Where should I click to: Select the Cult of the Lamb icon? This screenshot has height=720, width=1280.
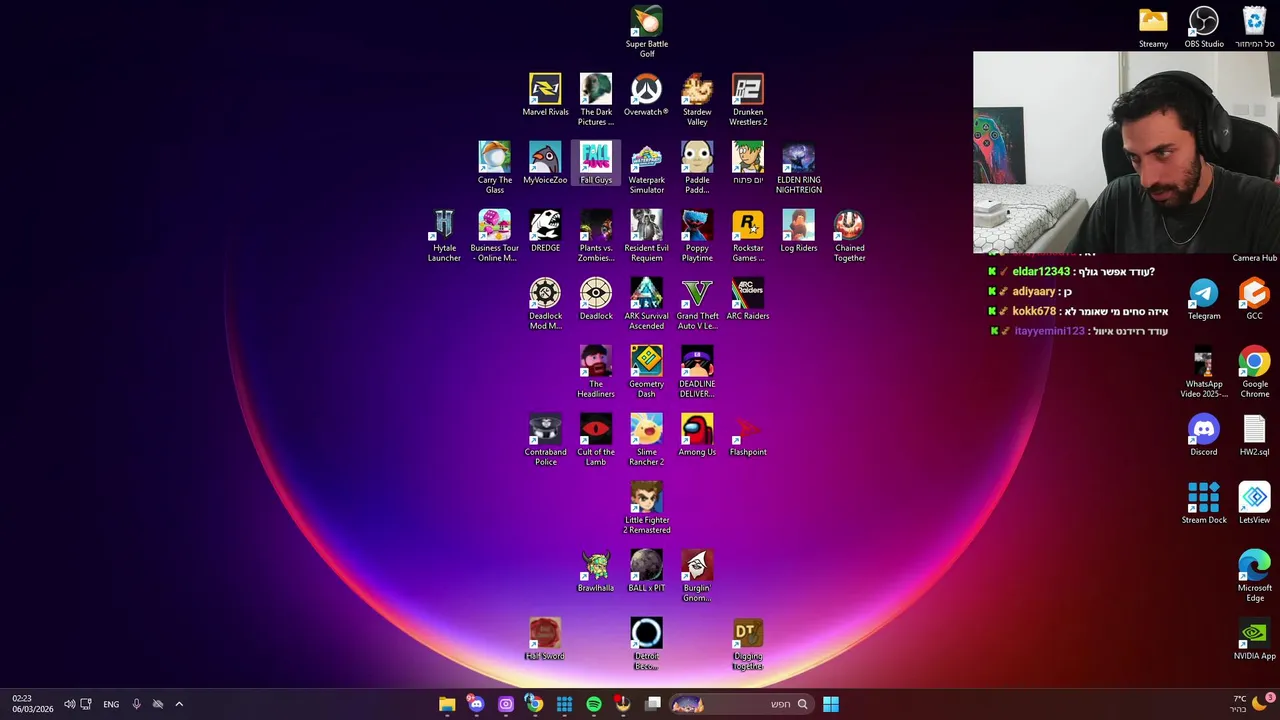[596, 439]
